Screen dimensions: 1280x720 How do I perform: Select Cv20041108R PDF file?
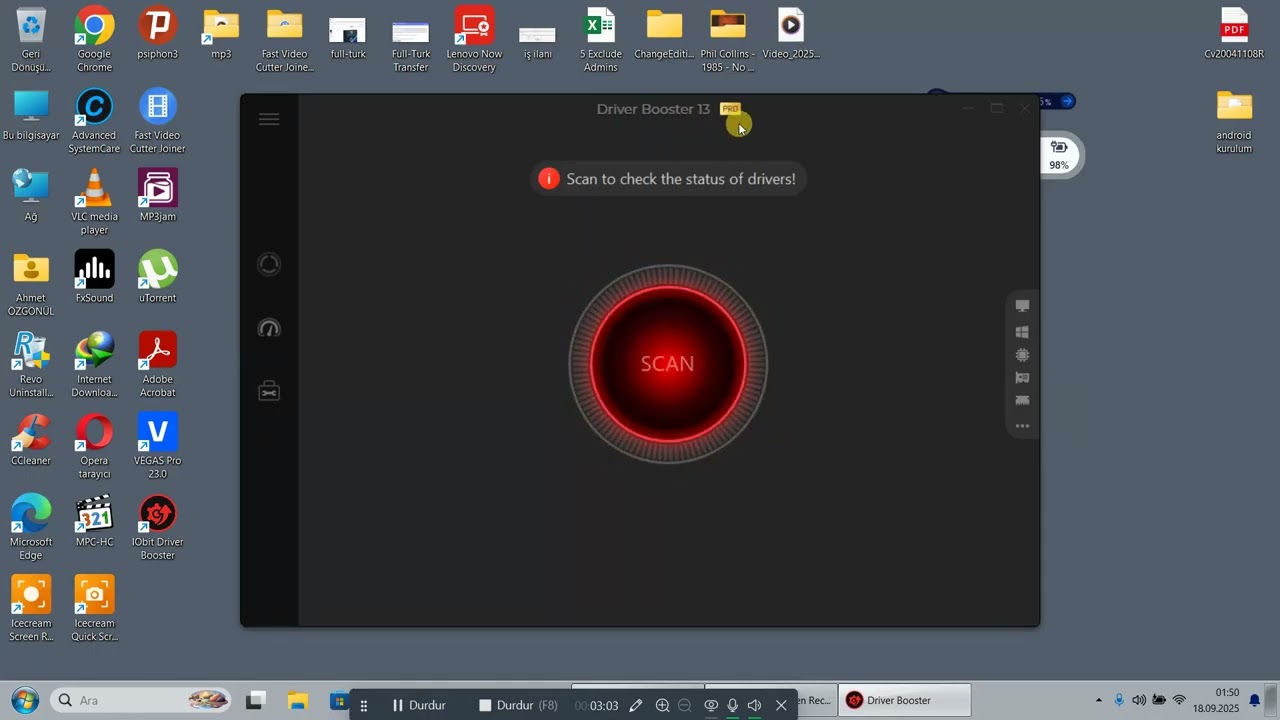point(1234,34)
